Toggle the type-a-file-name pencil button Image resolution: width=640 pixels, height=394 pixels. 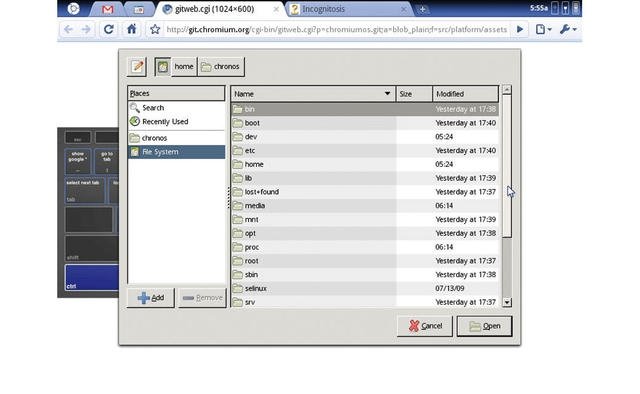tap(137, 67)
